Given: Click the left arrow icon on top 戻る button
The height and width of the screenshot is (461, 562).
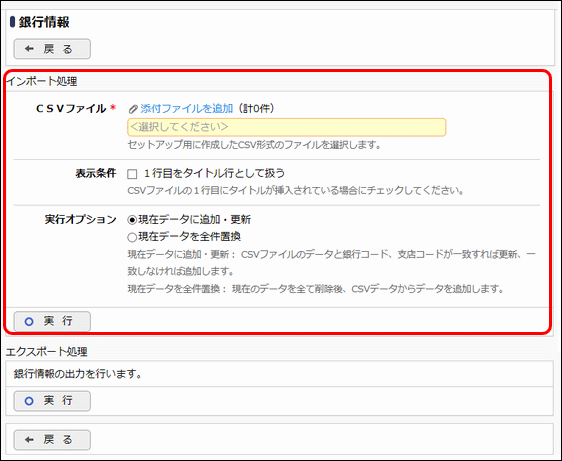Looking at the screenshot, I should (x=29, y=49).
